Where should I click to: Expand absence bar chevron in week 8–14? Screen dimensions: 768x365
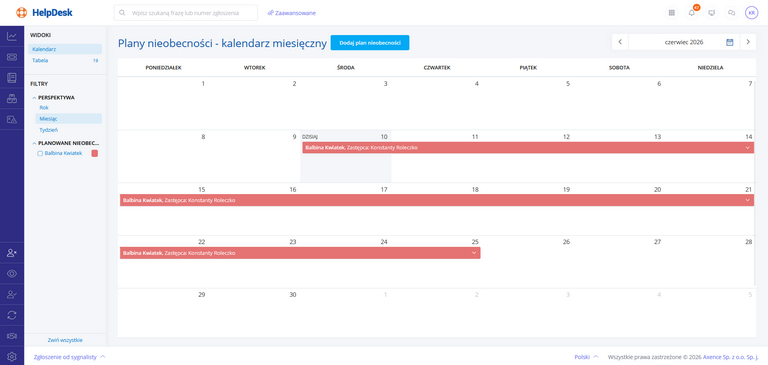pos(747,147)
